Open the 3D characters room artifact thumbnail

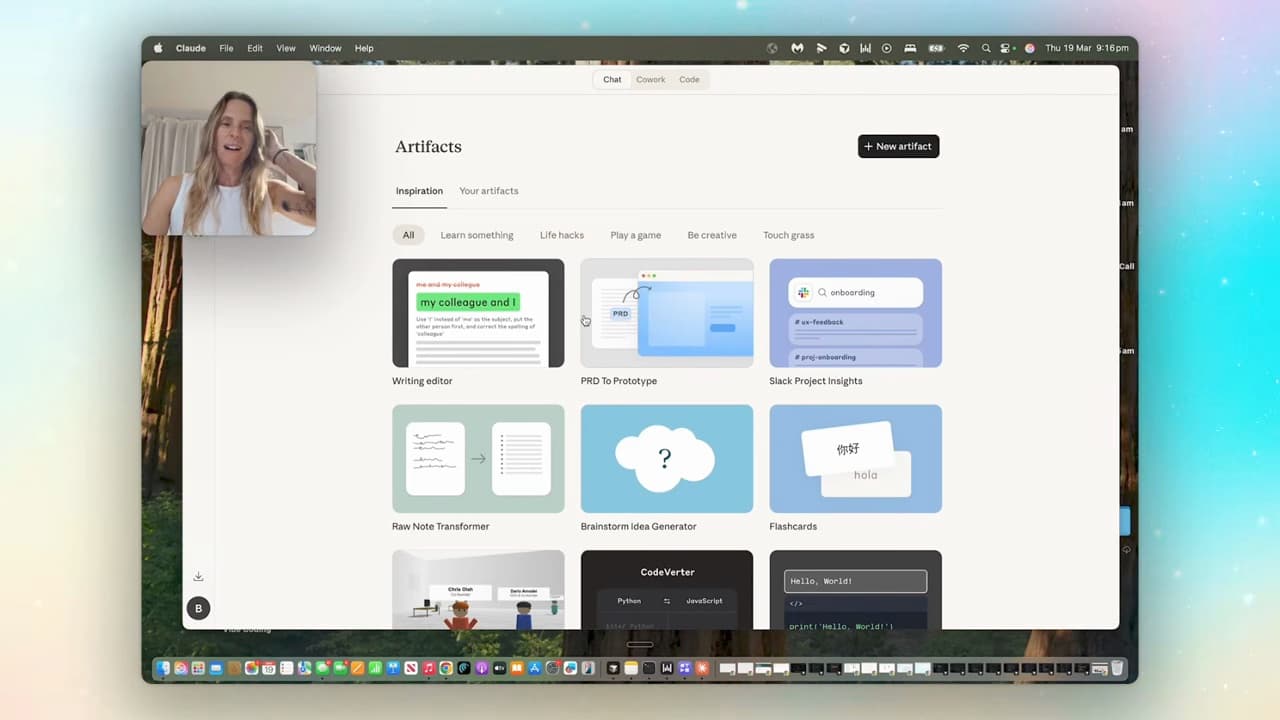(478, 590)
